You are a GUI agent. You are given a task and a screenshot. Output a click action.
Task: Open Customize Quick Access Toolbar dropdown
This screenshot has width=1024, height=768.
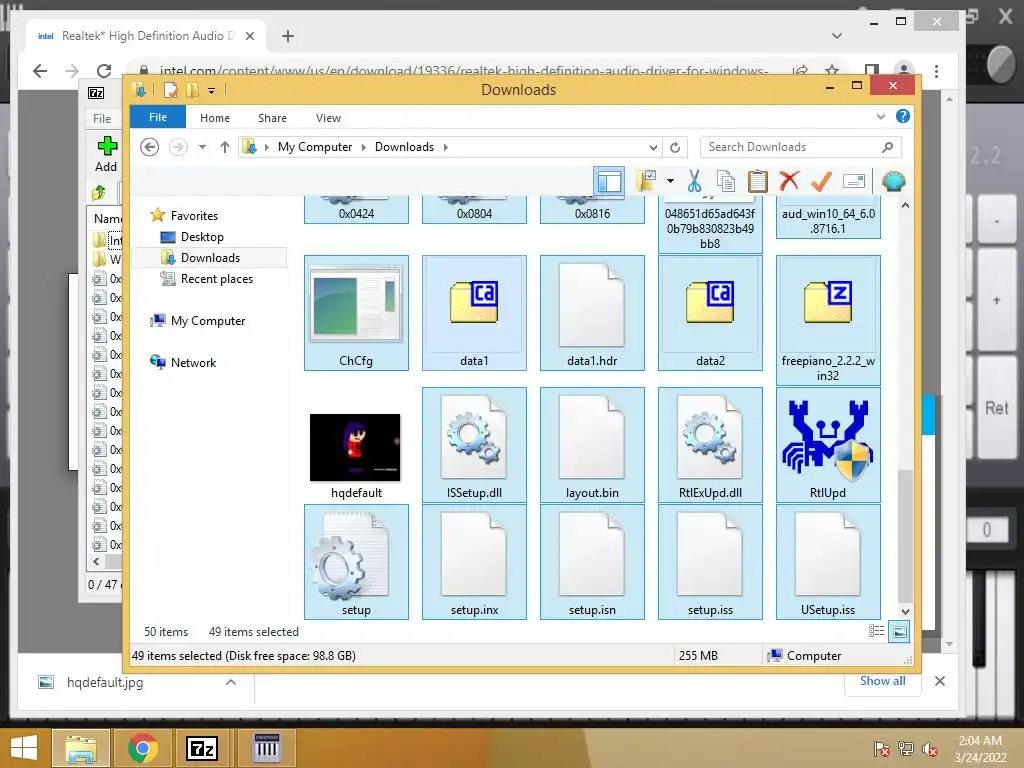pyautogui.click(x=212, y=91)
